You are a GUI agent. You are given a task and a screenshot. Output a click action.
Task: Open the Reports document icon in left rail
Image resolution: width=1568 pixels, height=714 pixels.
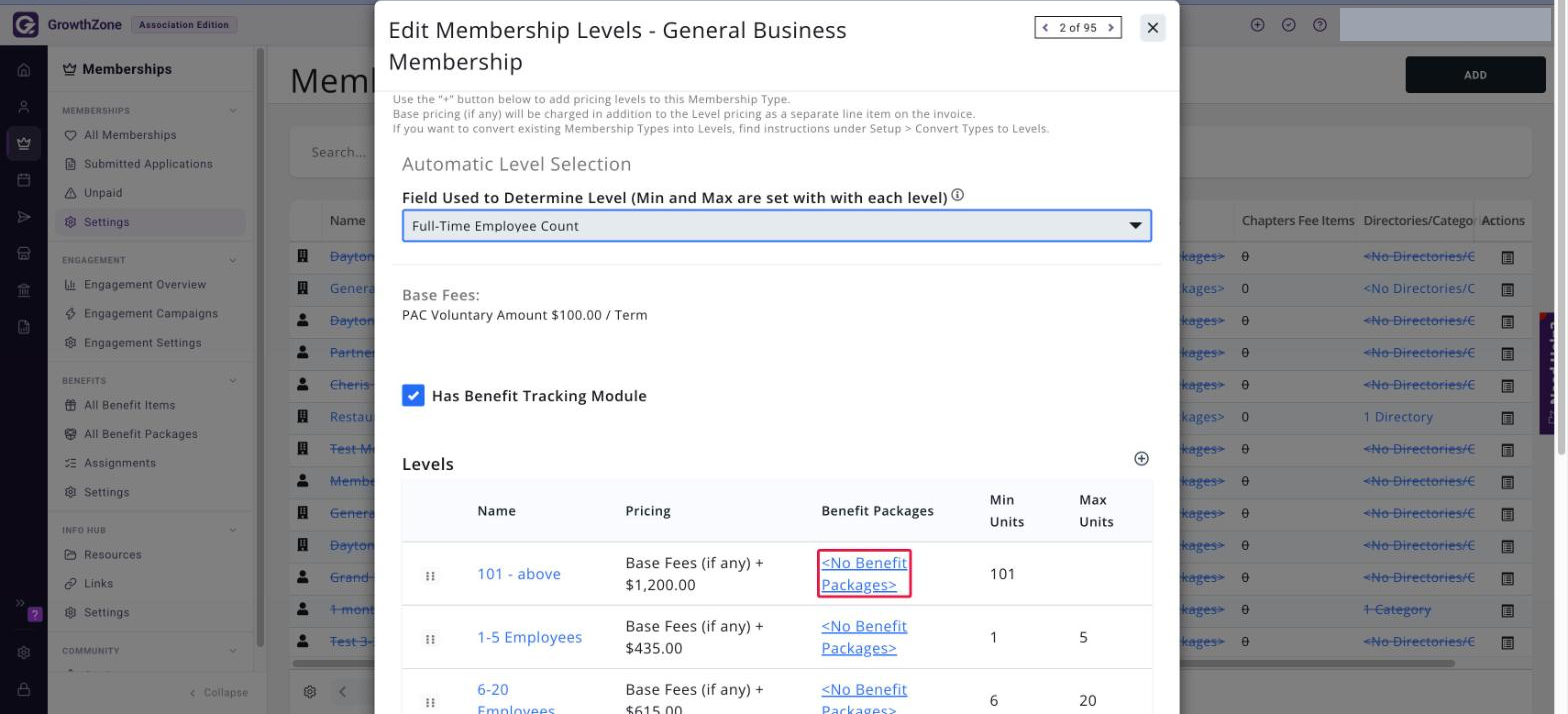click(24, 327)
